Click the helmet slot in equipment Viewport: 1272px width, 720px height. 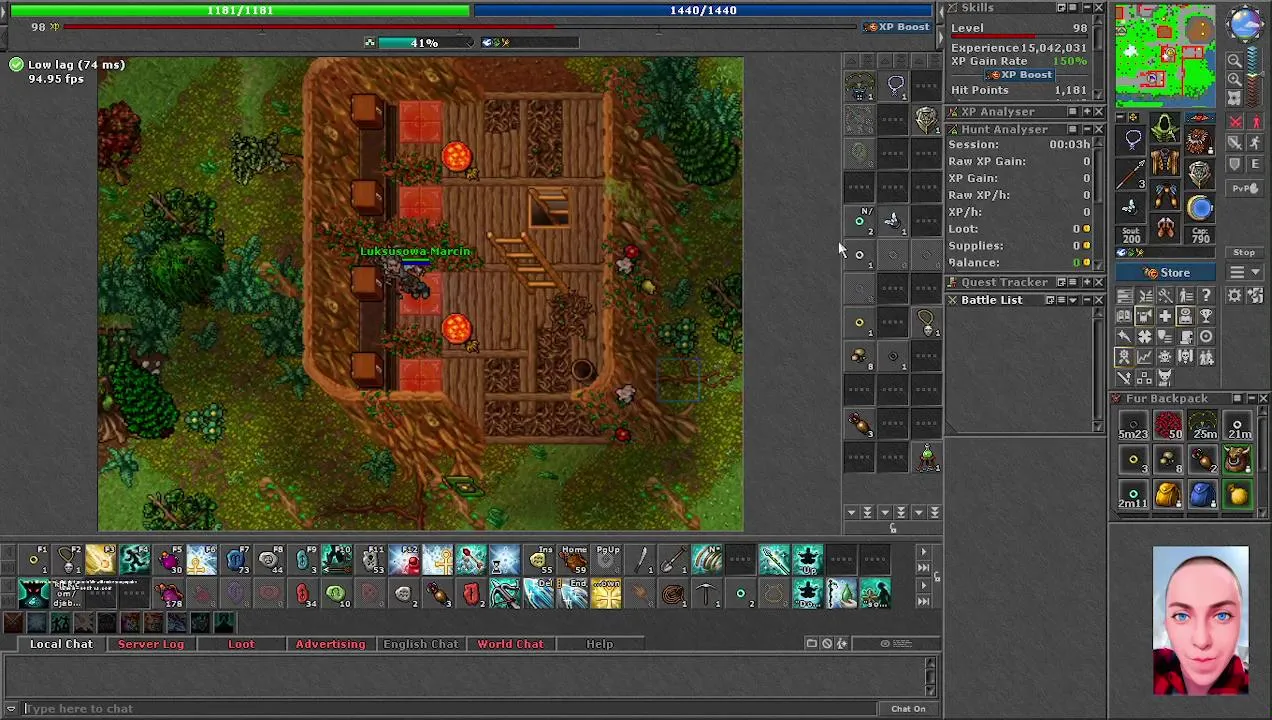(1166, 128)
